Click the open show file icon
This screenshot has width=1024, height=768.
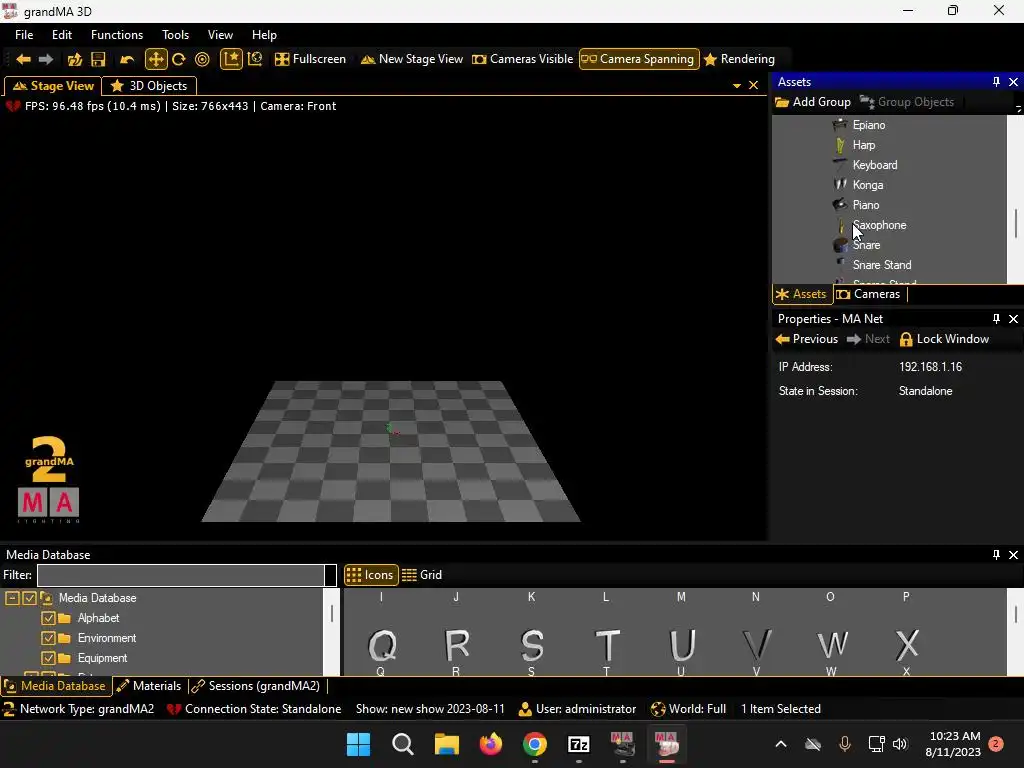coord(74,59)
